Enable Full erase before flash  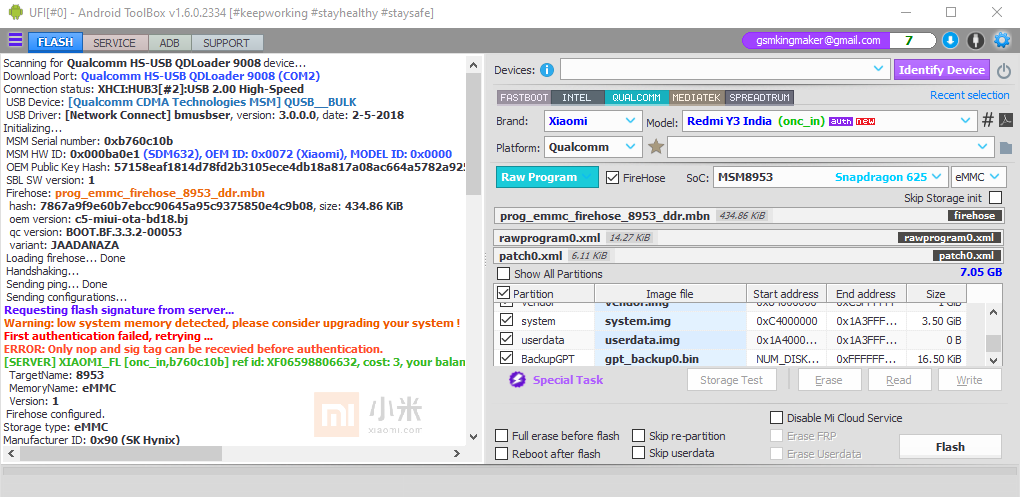click(502, 436)
